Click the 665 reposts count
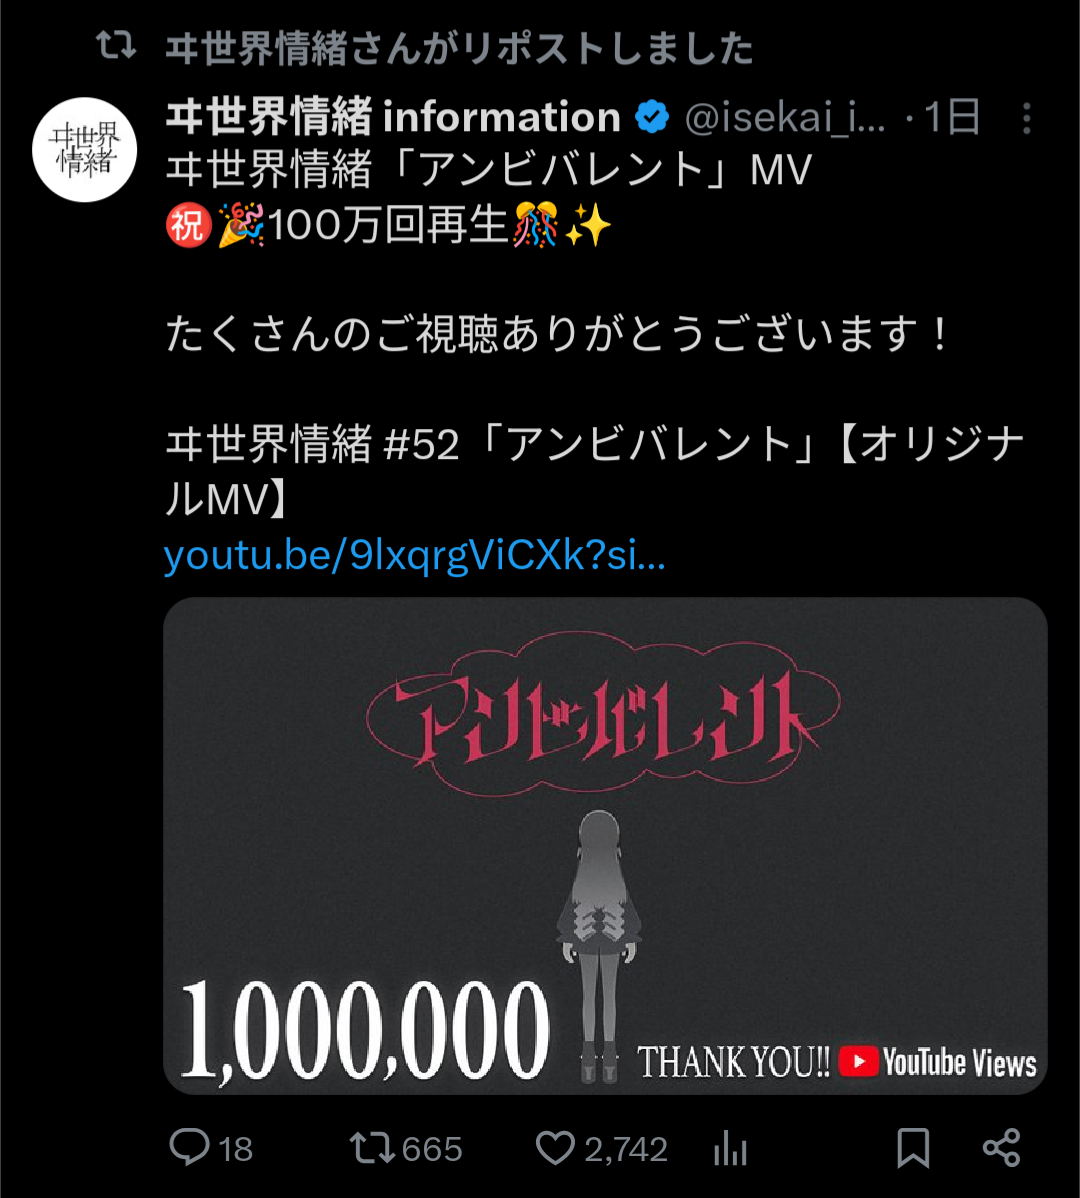This screenshot has height=1198, width=1080. tap(432, 1149)
